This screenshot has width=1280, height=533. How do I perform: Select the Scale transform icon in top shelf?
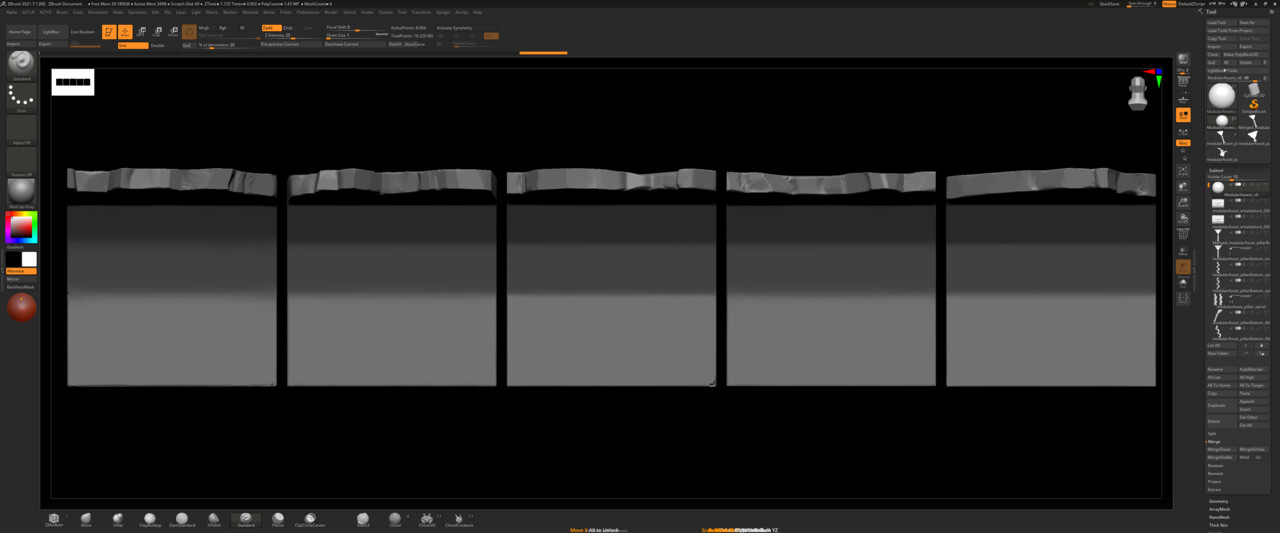(157, 32)
